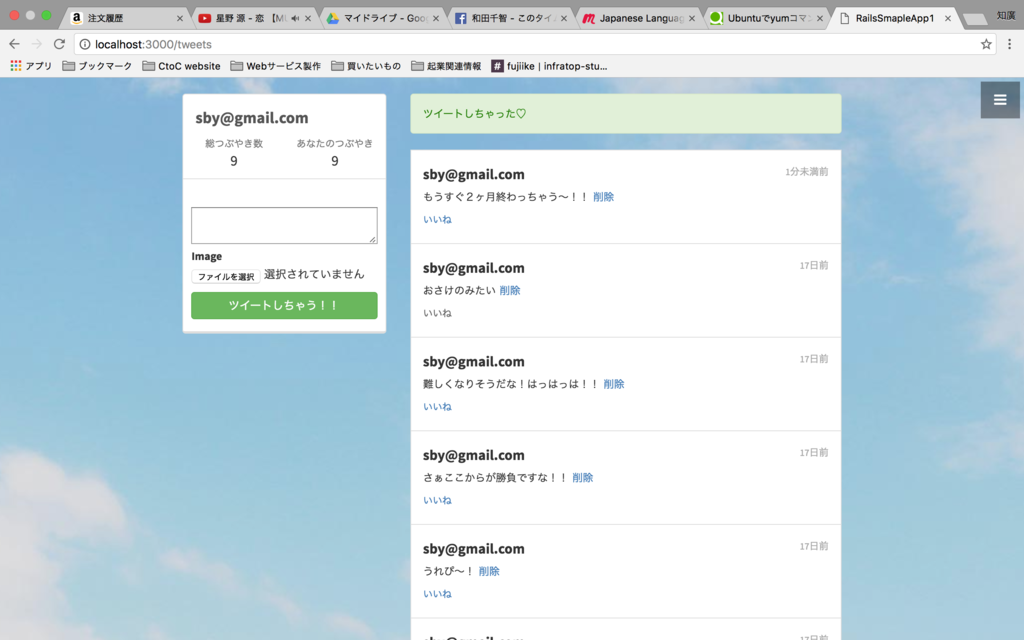1024x640 pixels.
Task: Delete the 難しくなりそうだな tweet
Action: coord(614,384)
